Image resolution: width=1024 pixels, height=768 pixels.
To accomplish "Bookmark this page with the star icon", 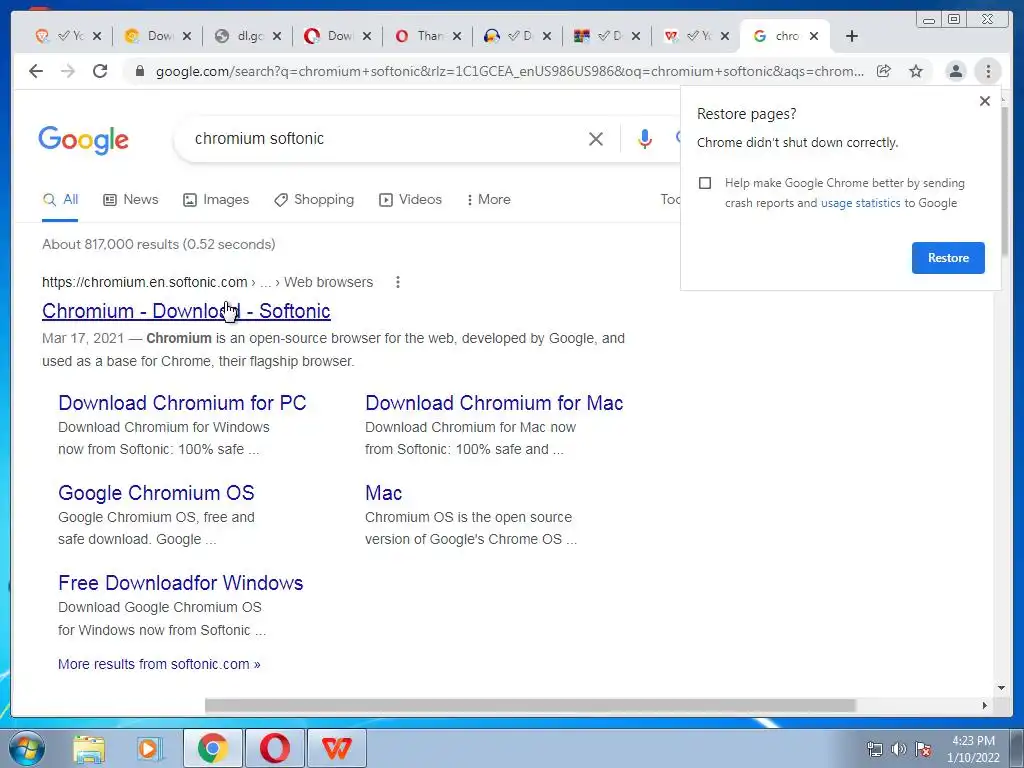I will [916, 71].
